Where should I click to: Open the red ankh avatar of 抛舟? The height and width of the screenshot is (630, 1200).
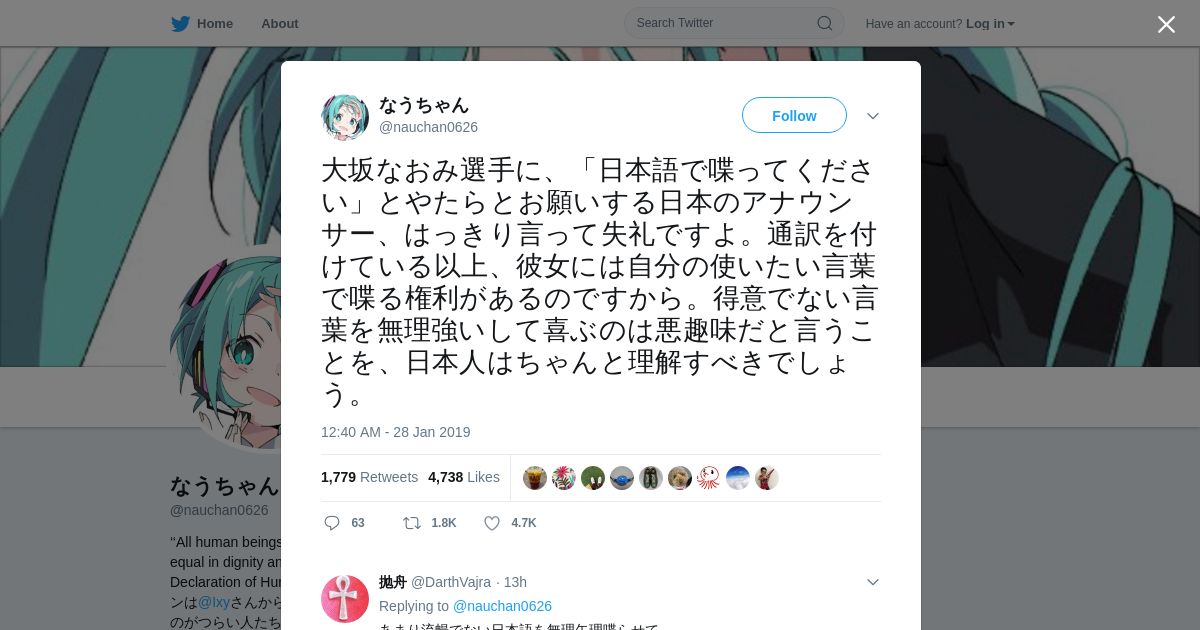(x=345, y=599)
